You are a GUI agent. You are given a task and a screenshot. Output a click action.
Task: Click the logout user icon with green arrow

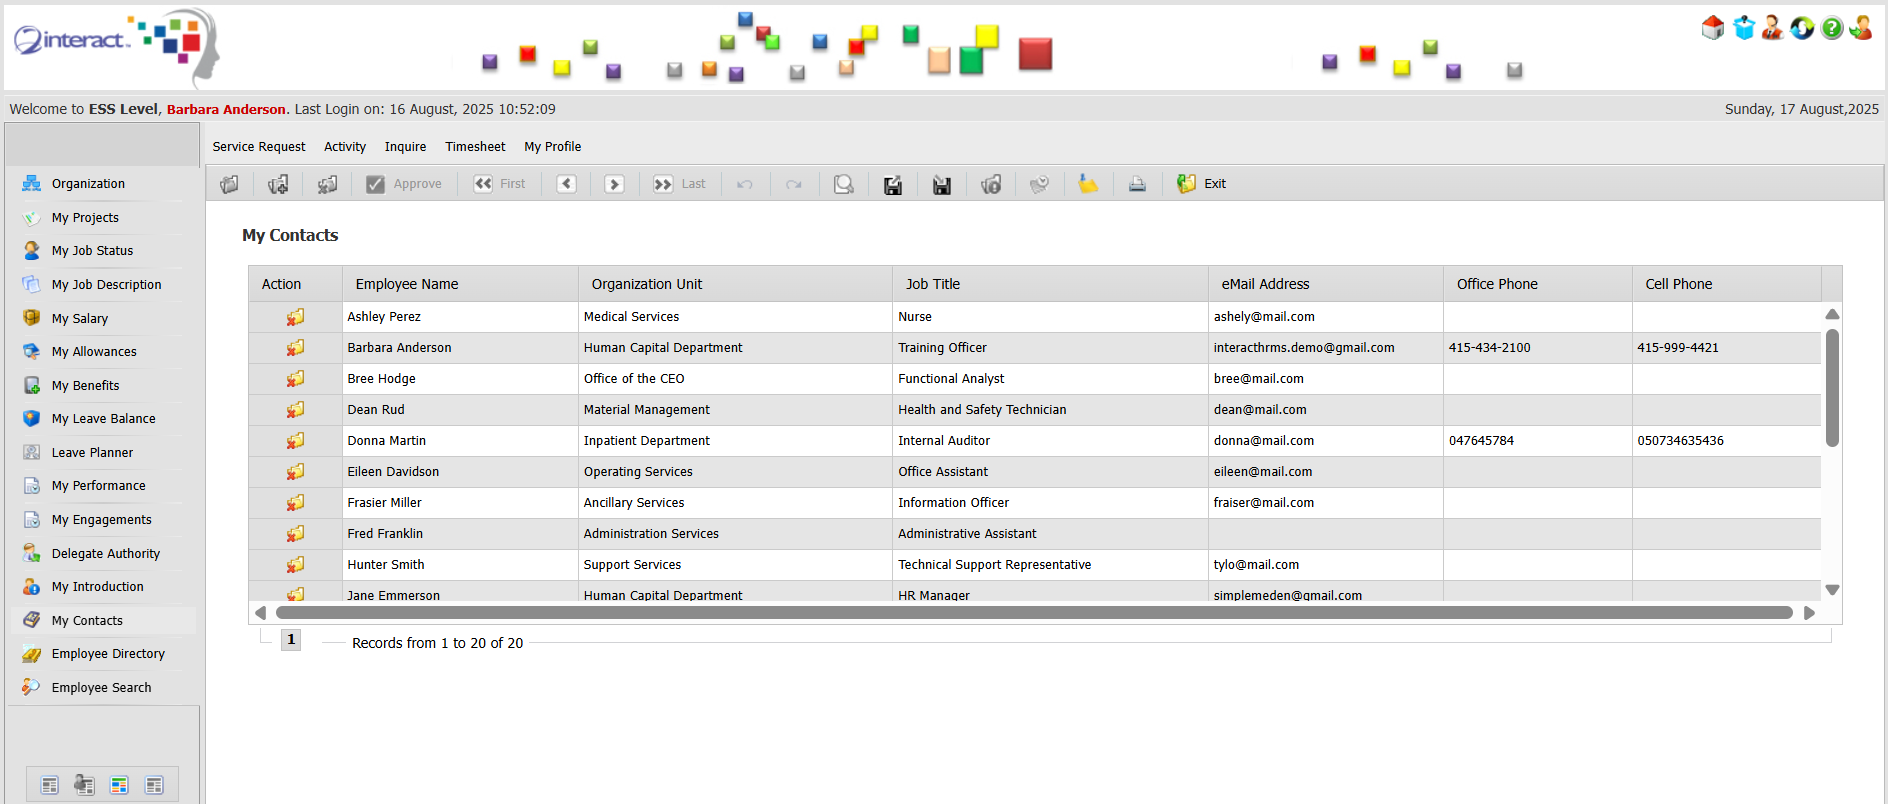(1861, 28)
